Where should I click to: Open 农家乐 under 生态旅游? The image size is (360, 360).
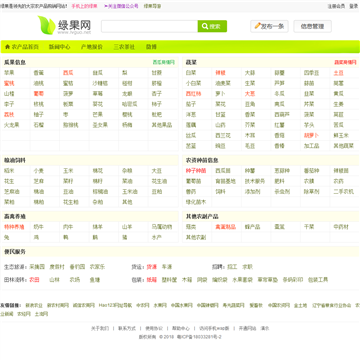pos(97,267)
